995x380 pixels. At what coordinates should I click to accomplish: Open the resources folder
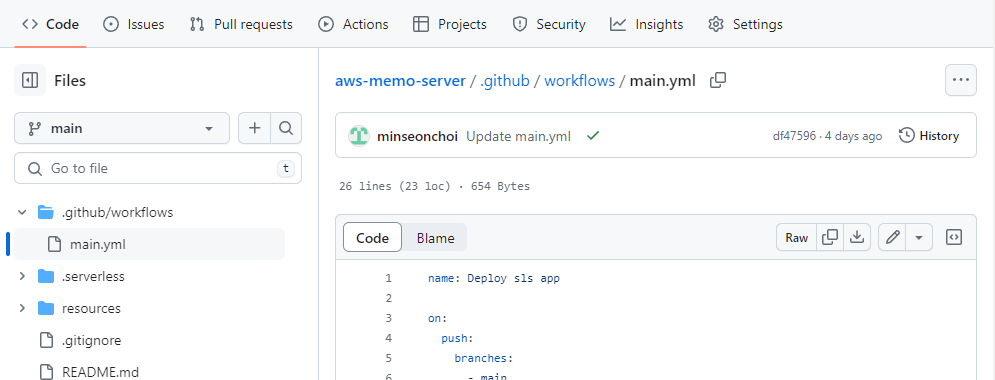(91, 308)
